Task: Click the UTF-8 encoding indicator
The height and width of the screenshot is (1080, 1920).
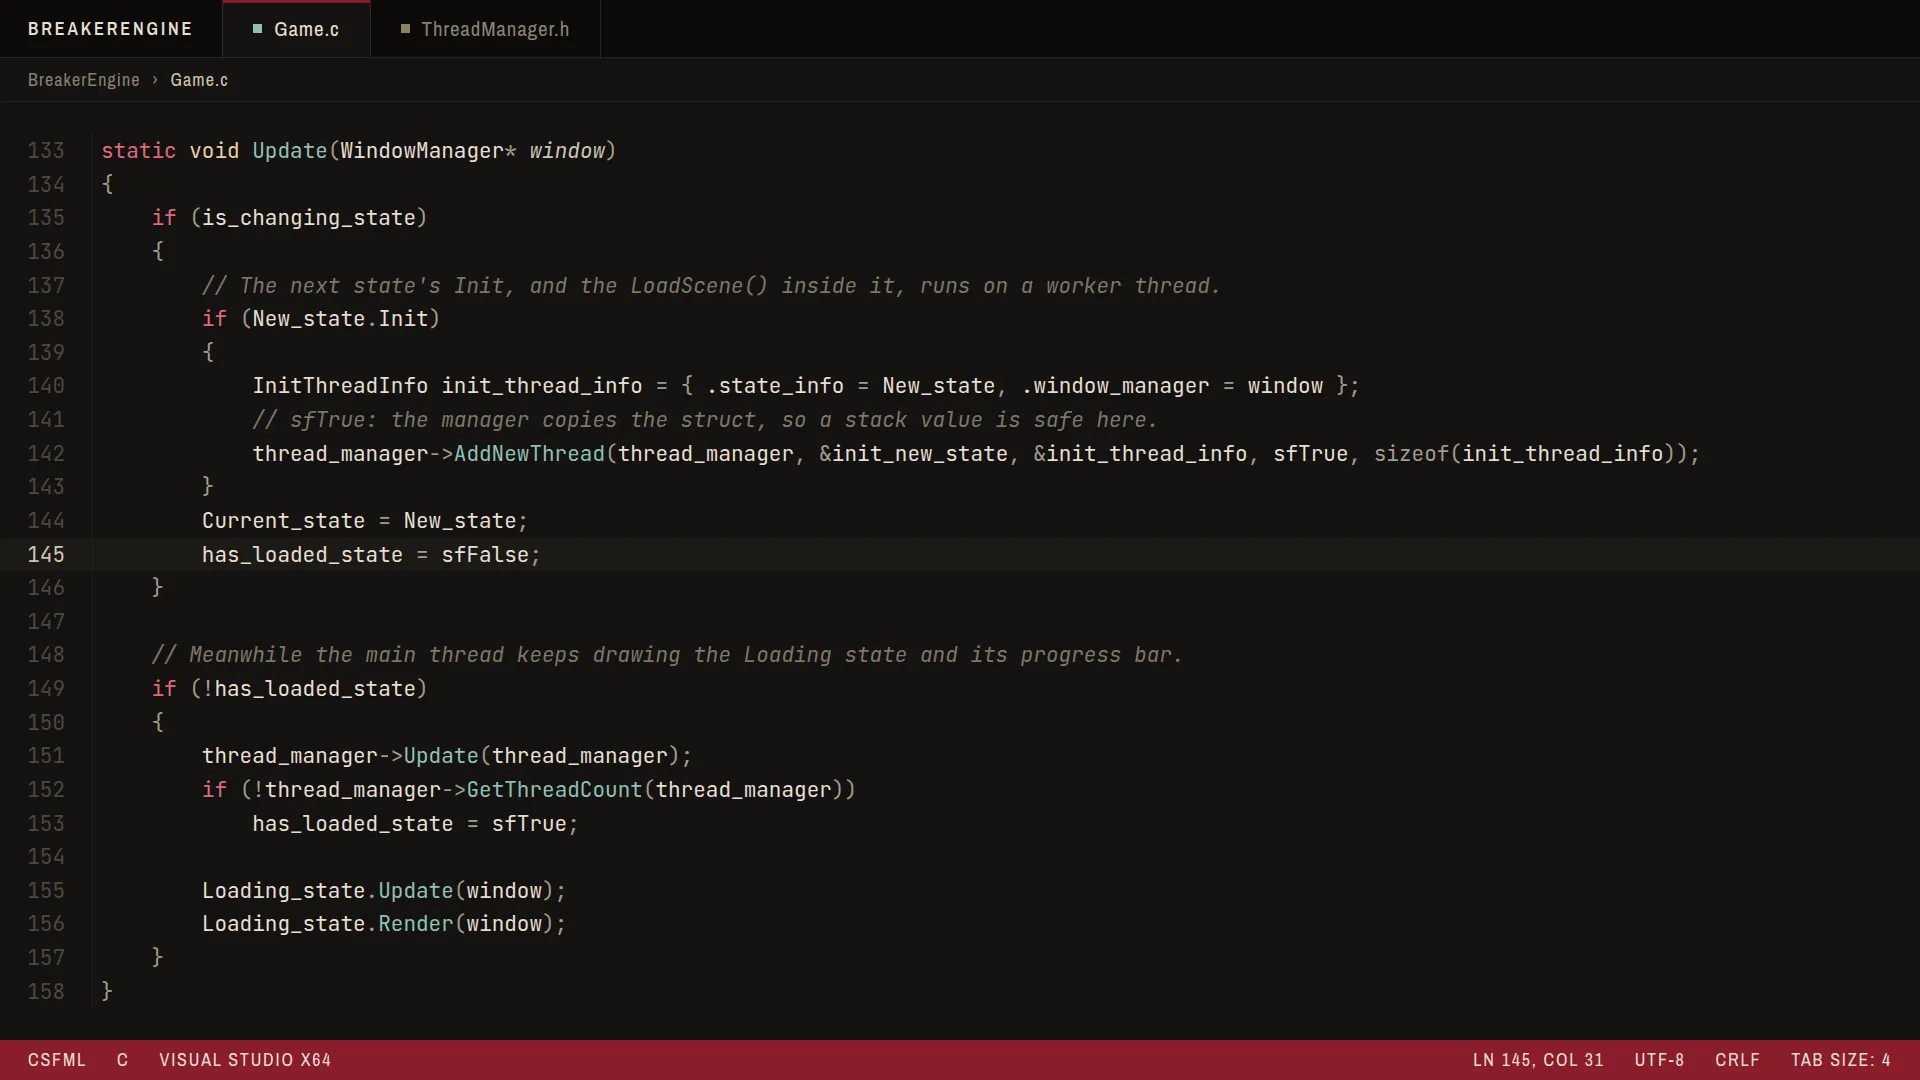Action: 1659,1060
